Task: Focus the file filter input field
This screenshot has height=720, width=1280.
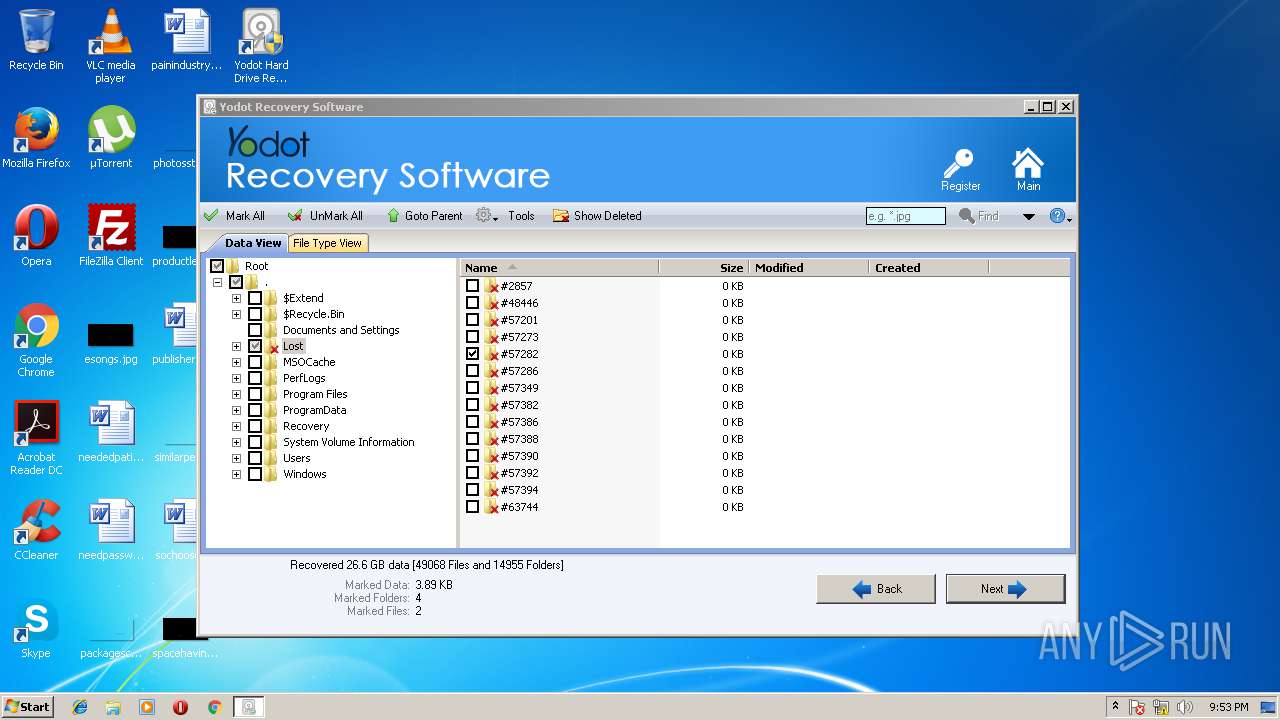Action: click(905, 216)
